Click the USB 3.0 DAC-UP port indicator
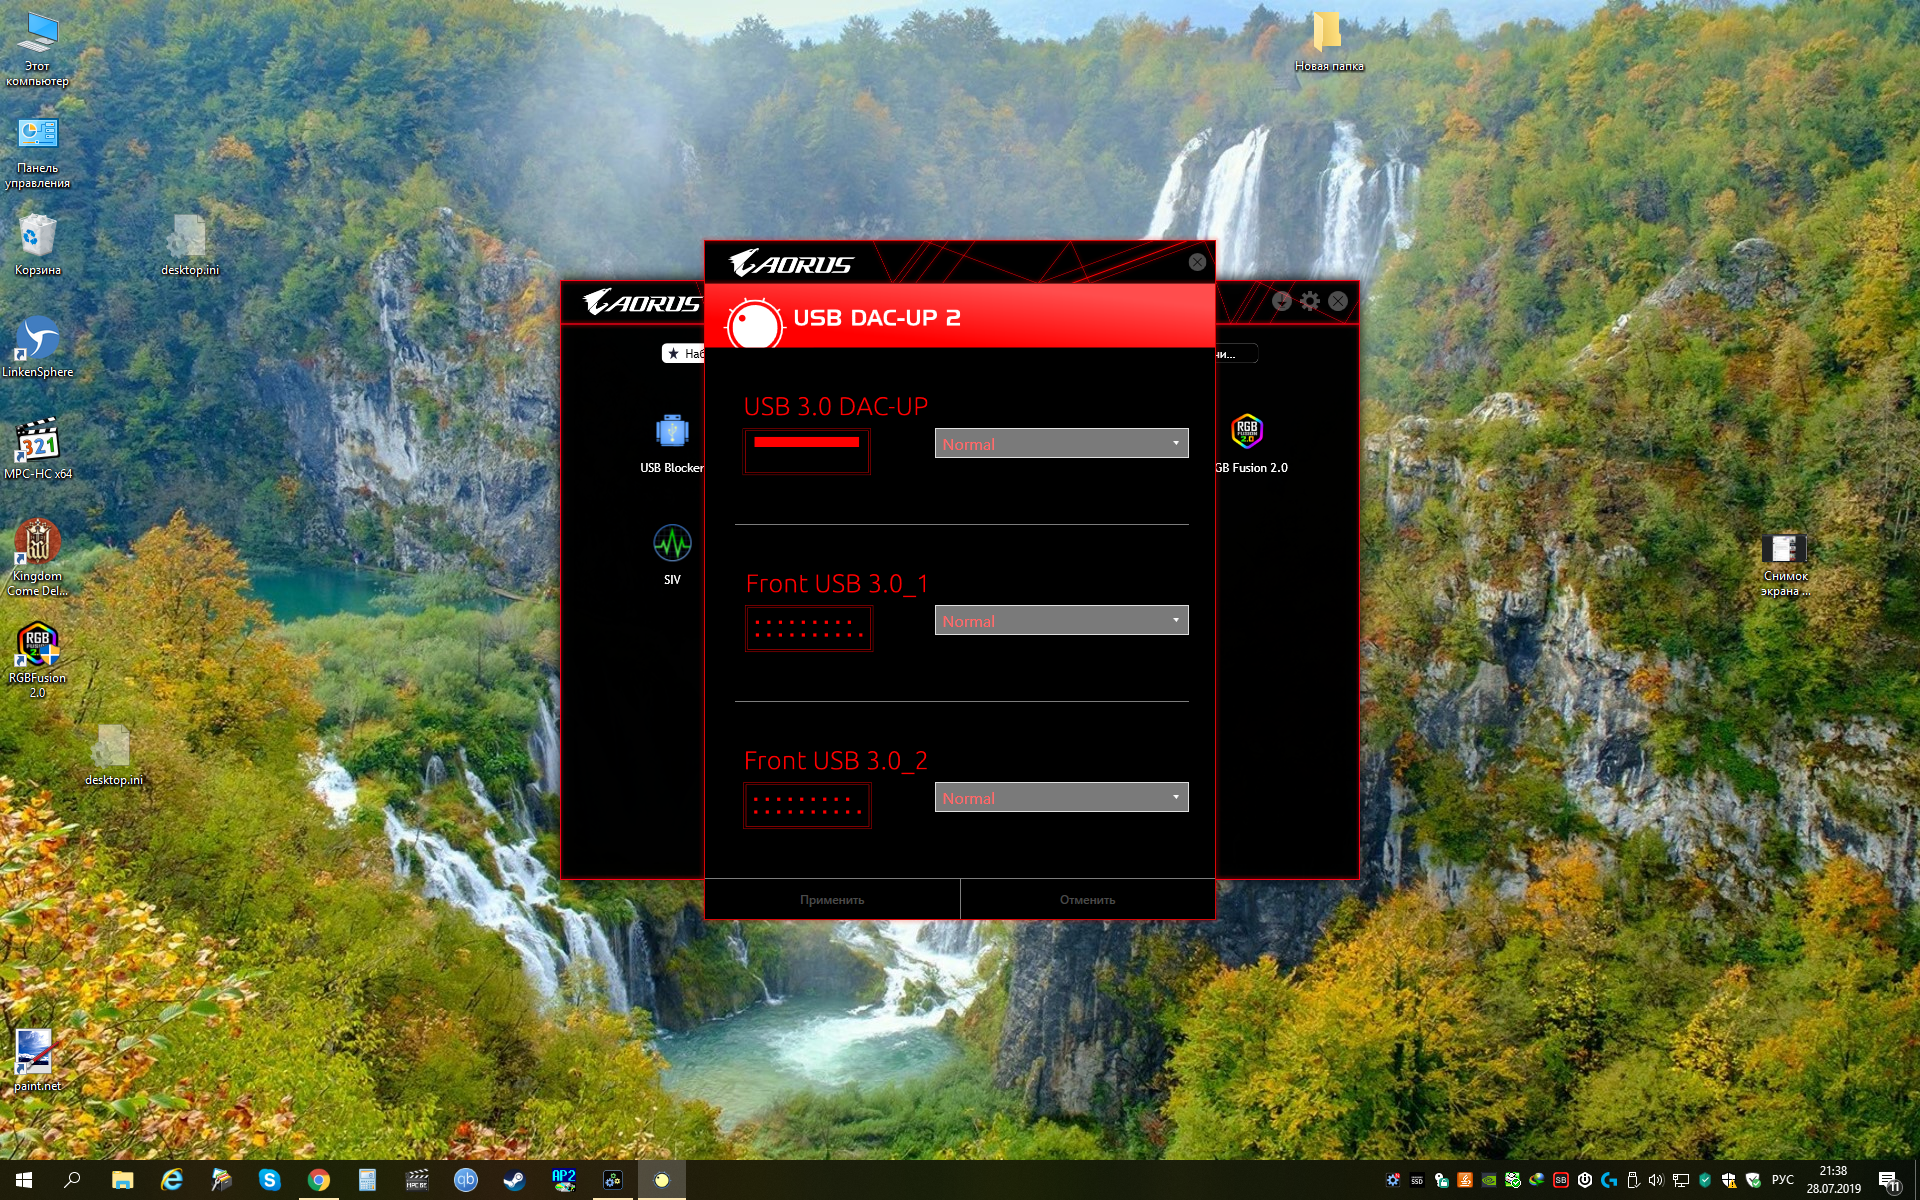 click(806, 451)
